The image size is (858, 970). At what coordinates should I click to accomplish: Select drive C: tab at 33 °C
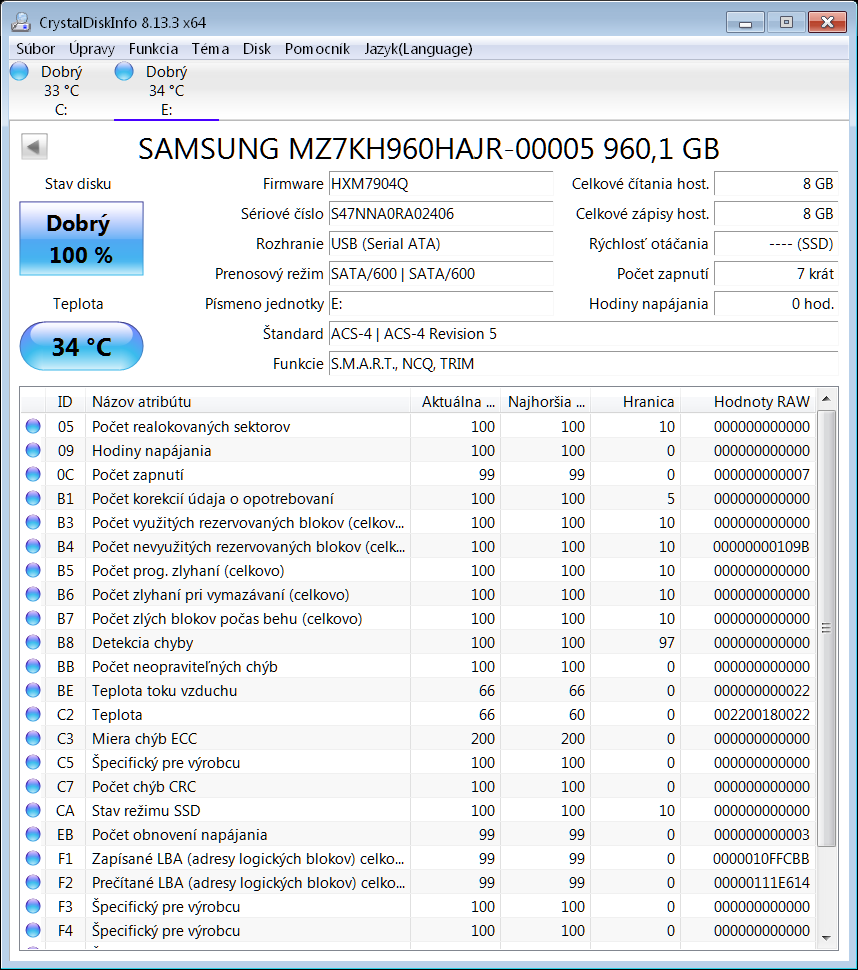pyautogui.click(x=61, y=90)
